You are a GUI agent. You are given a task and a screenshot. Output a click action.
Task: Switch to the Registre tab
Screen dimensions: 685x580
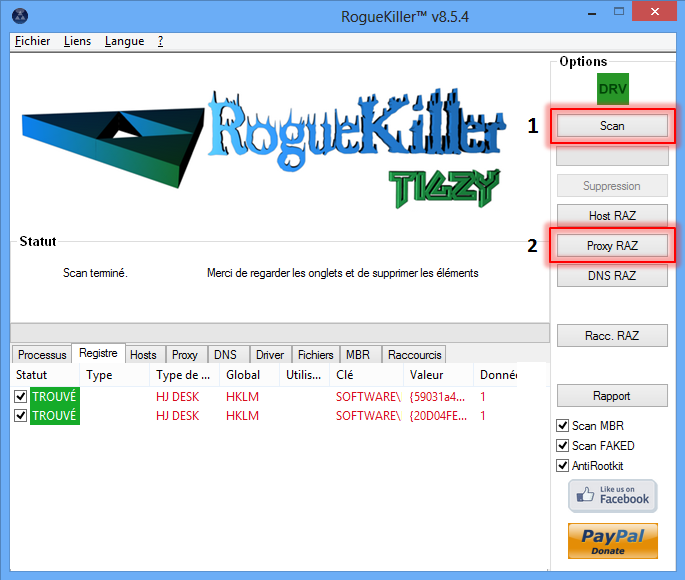click(x=98, y=353)
